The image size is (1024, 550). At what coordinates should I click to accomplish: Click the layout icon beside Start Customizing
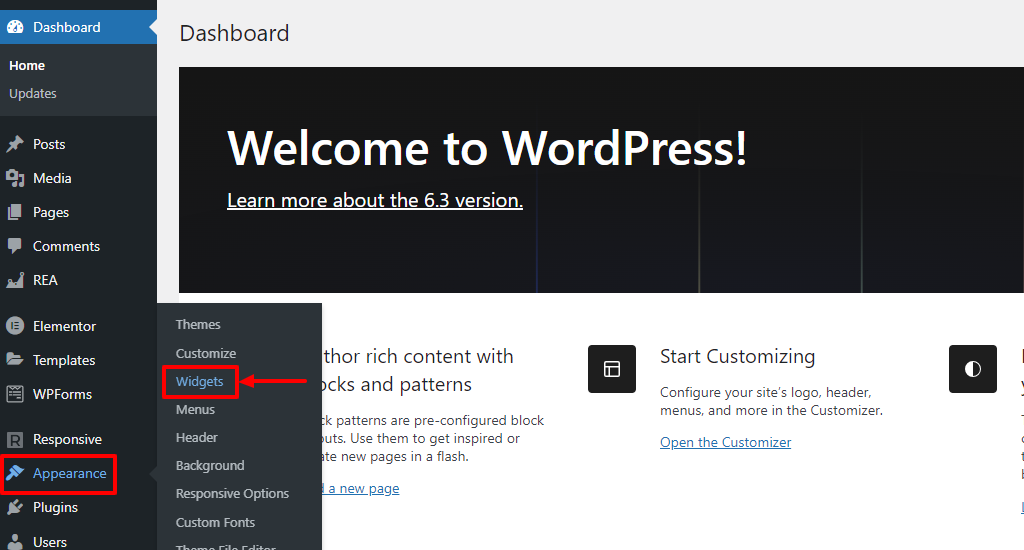pyautogui.click(x=612, y=369)
